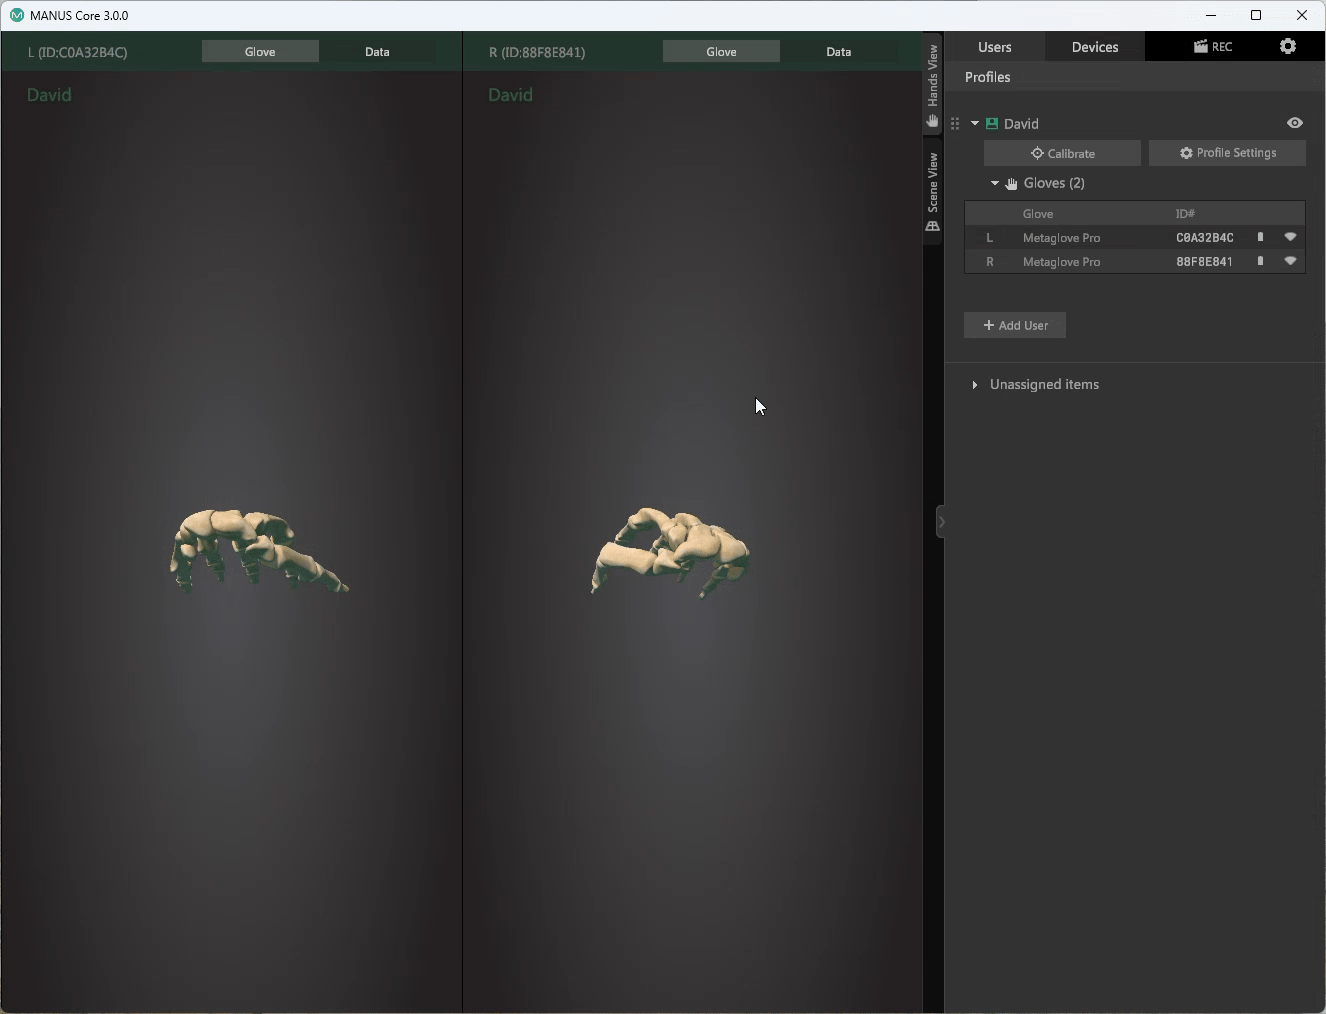Switch left hand panel to Data view

point(377,52)
